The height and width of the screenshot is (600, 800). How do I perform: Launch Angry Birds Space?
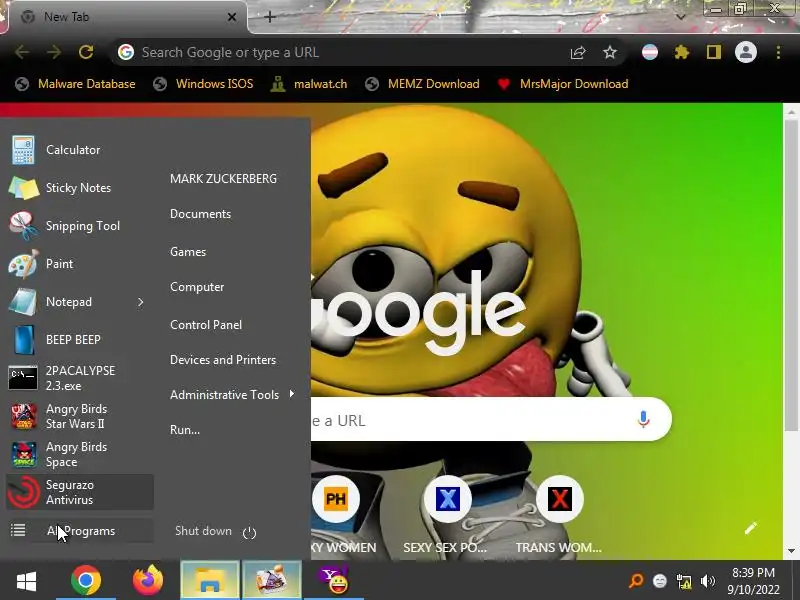79,454
